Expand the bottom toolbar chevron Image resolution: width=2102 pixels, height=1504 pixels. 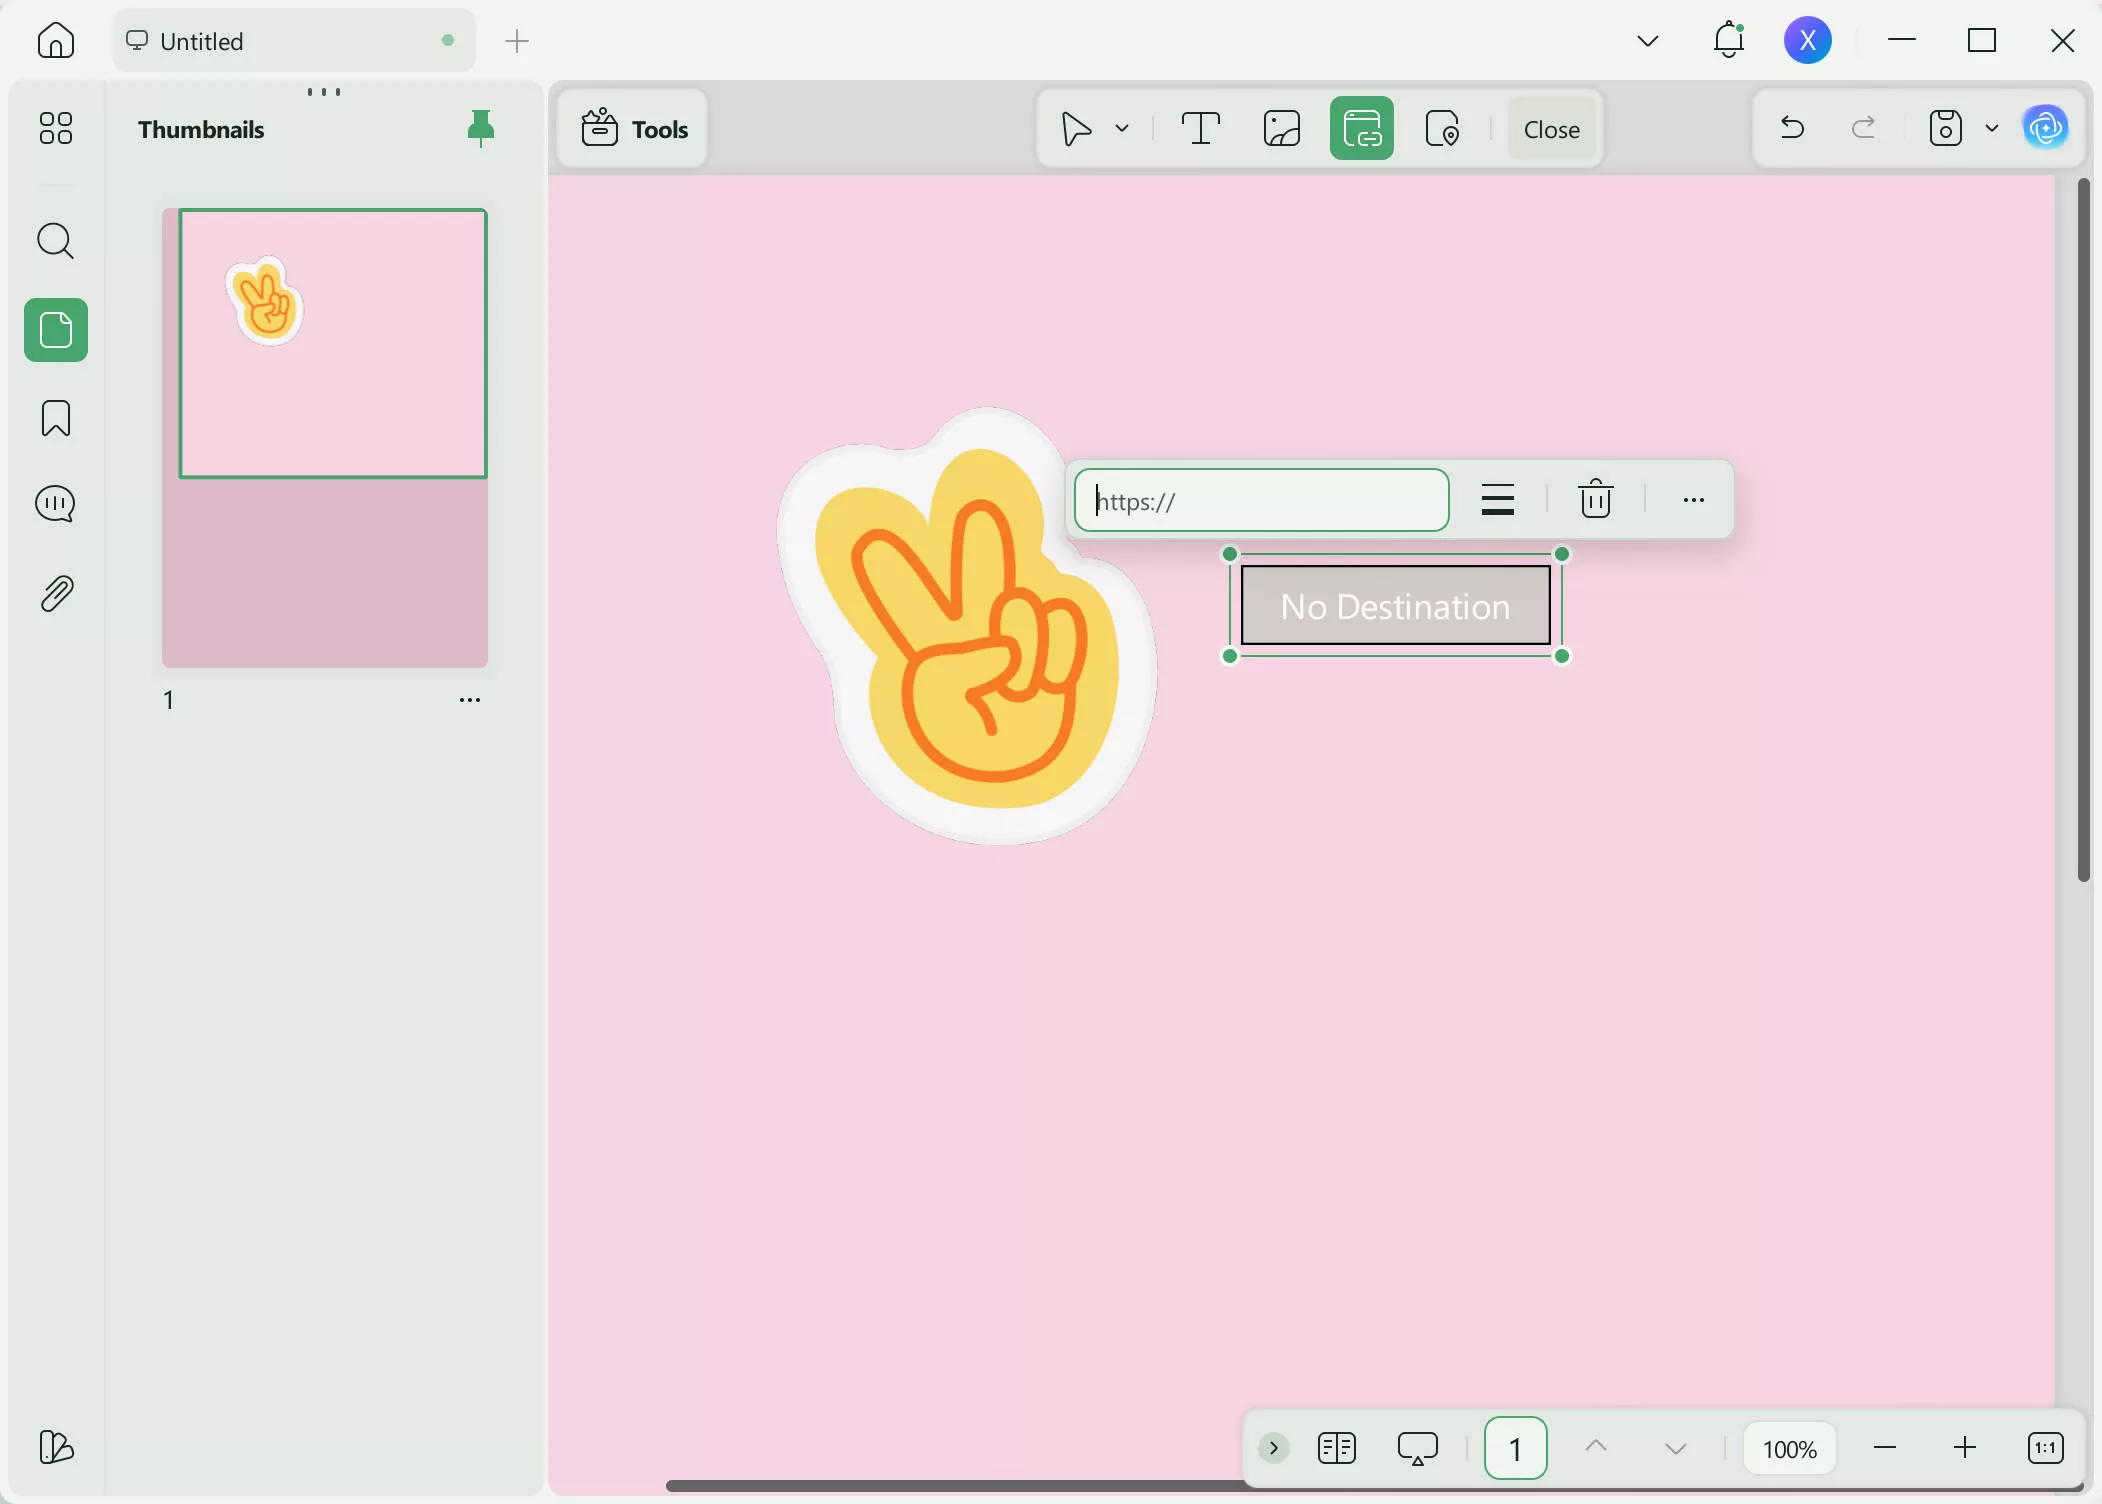pos(1273,1448)
